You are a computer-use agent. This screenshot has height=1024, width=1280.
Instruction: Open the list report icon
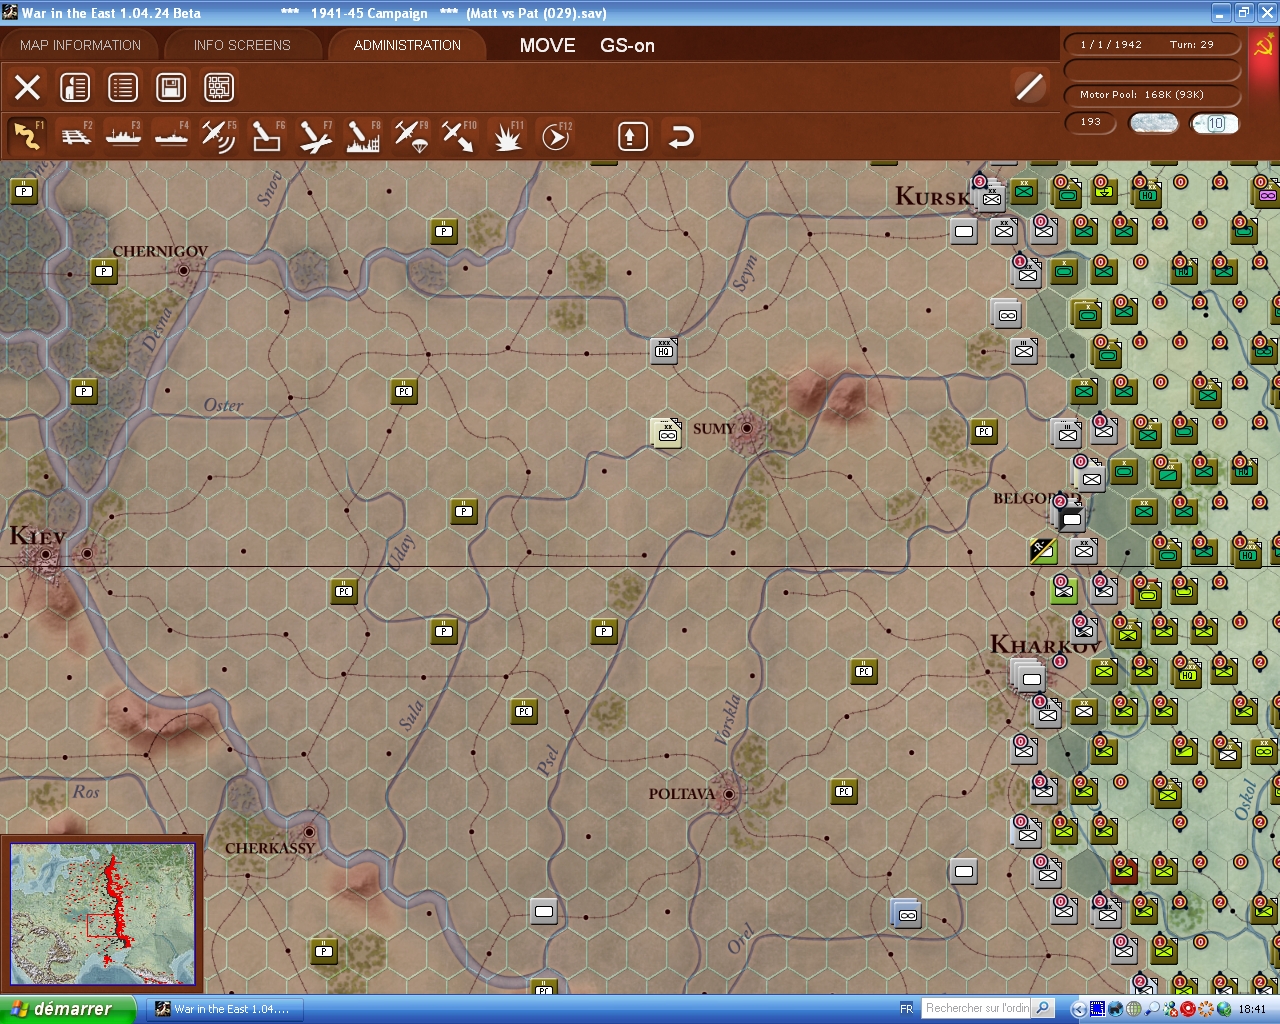coord(123,87)
